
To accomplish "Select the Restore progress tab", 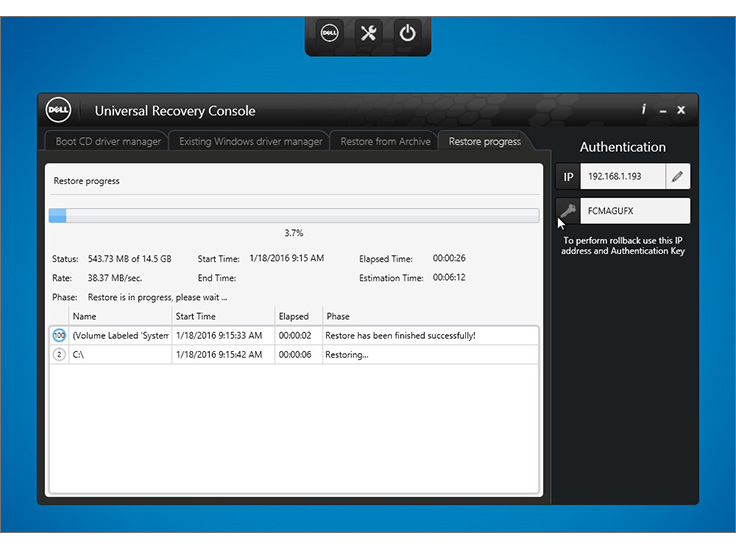I will click(484, 141).
